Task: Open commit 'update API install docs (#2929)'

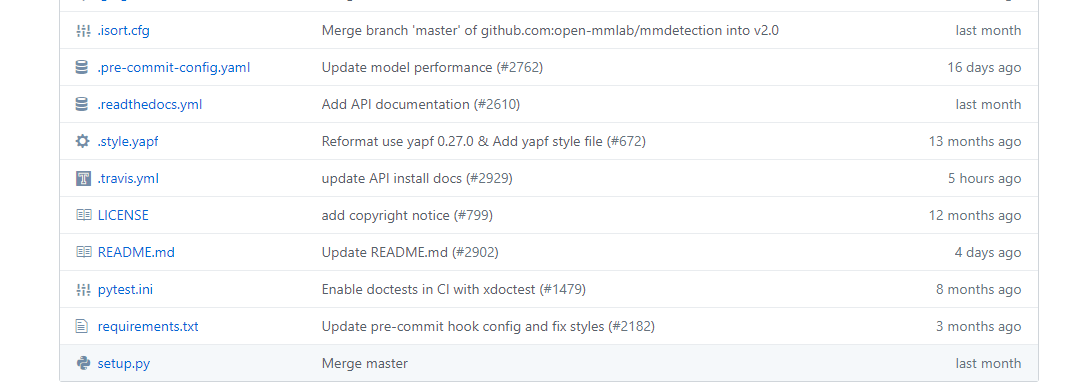Action: click(417, 178)
